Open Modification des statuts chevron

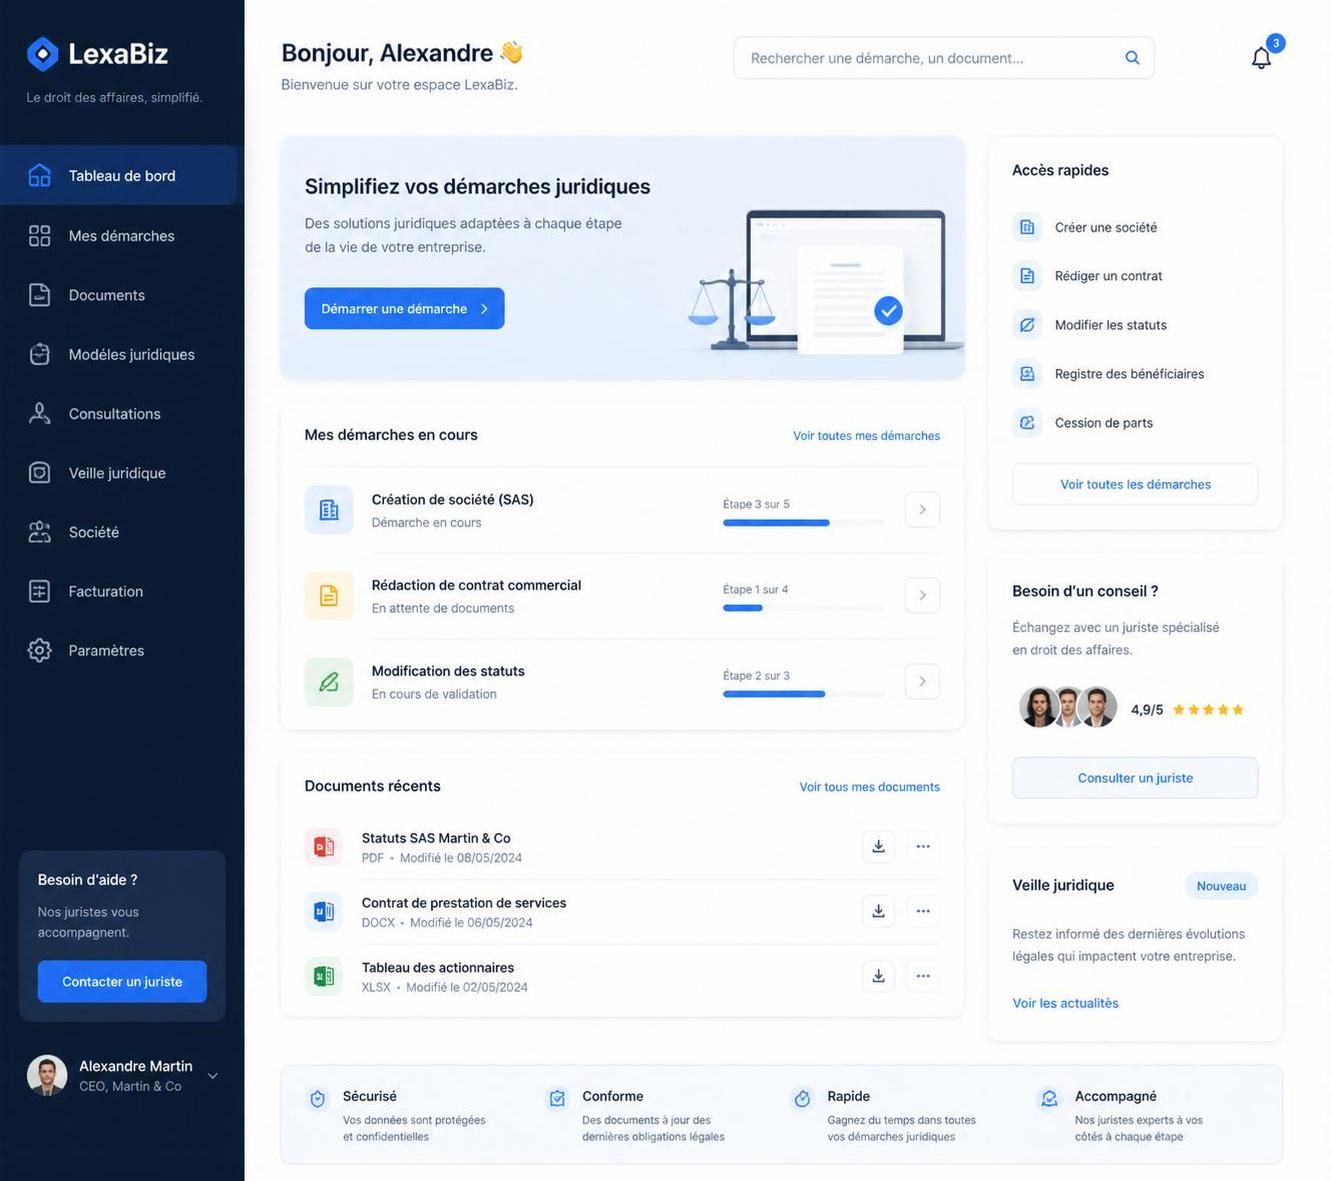[x=922, y=681]
